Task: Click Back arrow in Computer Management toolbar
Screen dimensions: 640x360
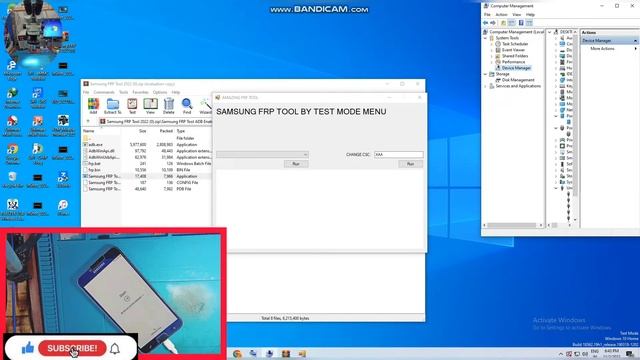Action: click(x=486, y=23)
